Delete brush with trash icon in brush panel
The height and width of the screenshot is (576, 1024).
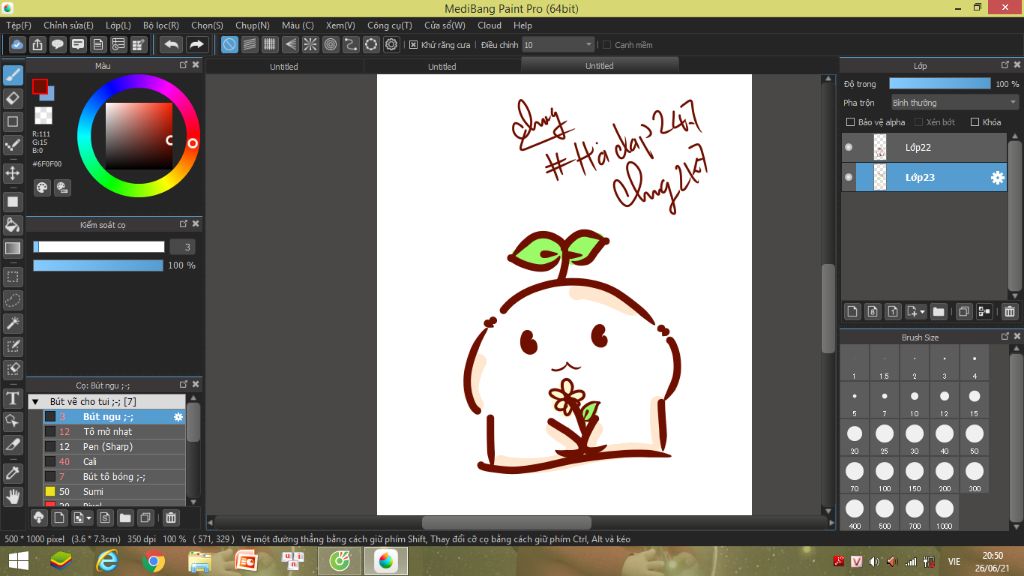point(171,518)
